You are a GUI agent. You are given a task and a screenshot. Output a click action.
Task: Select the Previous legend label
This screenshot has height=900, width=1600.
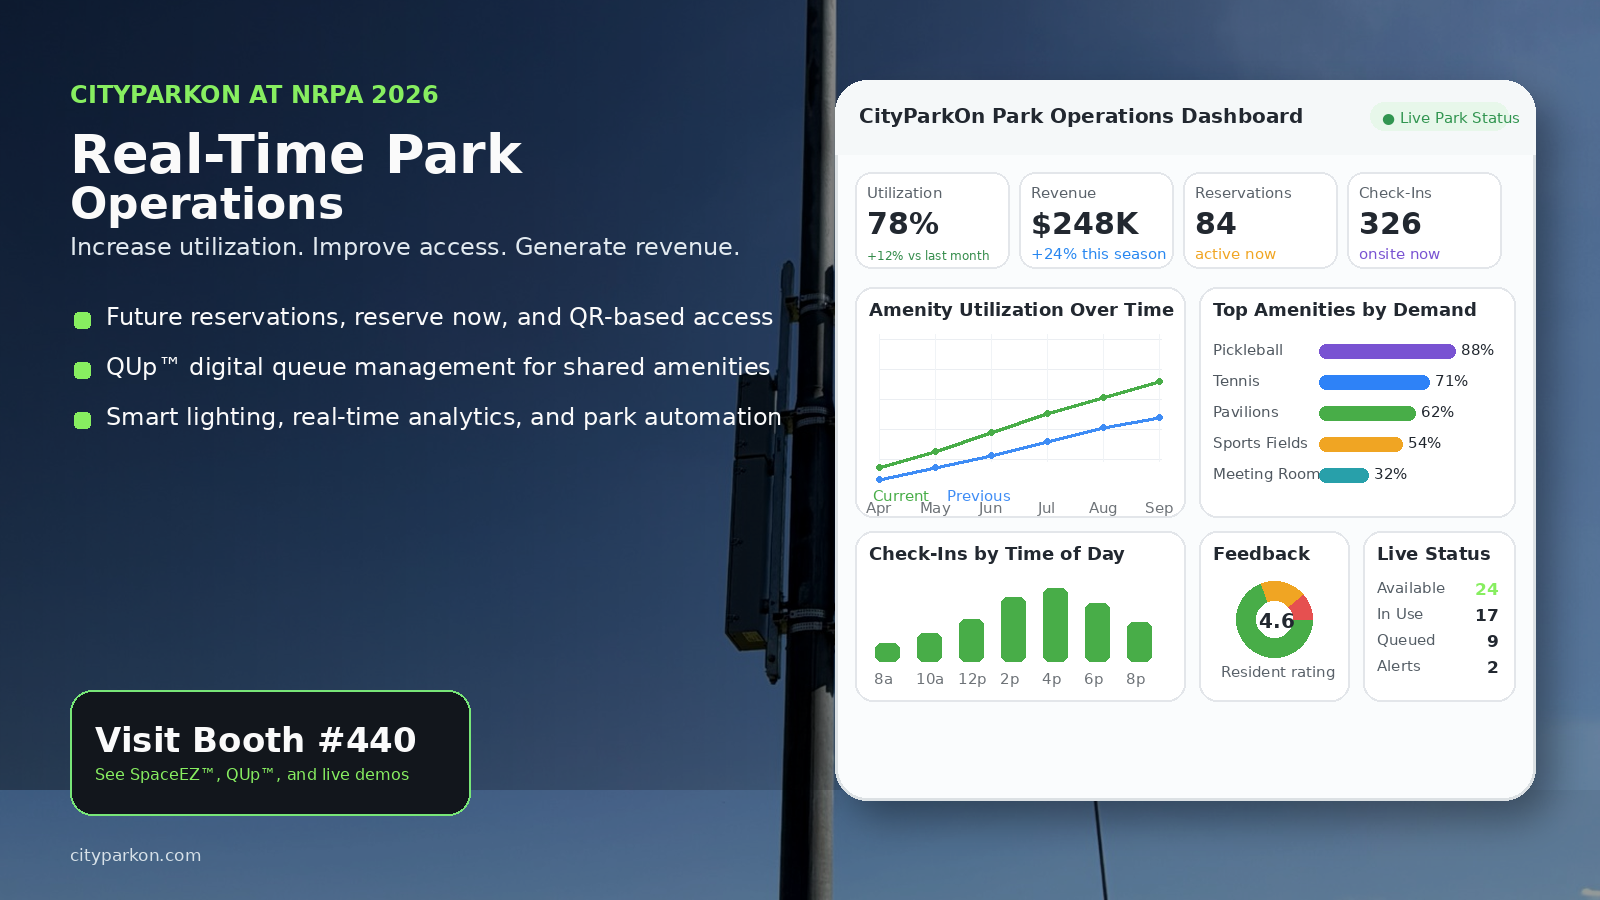978,496
